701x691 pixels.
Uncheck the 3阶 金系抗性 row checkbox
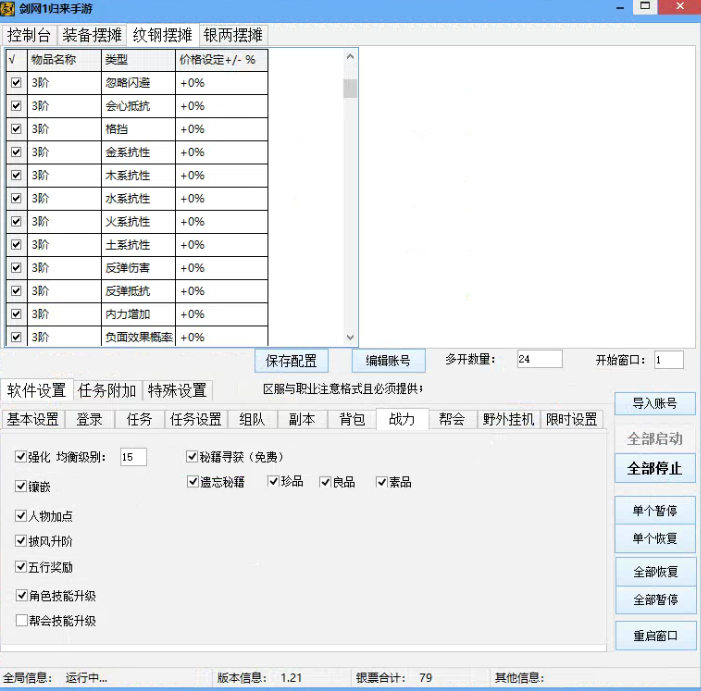pos(17,152)
